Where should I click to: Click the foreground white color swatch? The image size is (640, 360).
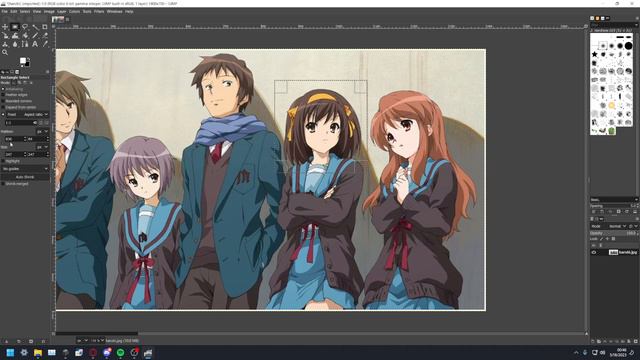(x=23, y=61)
